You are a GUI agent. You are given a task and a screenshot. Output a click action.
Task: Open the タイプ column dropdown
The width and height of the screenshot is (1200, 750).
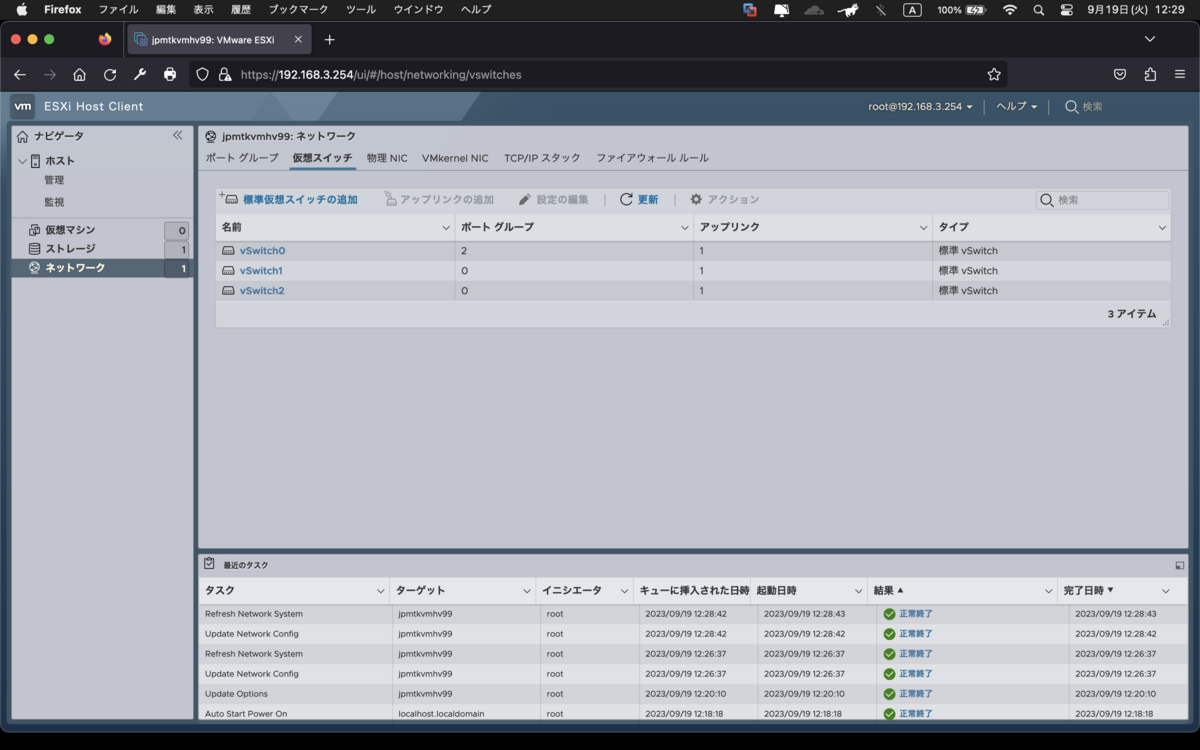(x=1162, y=228)
